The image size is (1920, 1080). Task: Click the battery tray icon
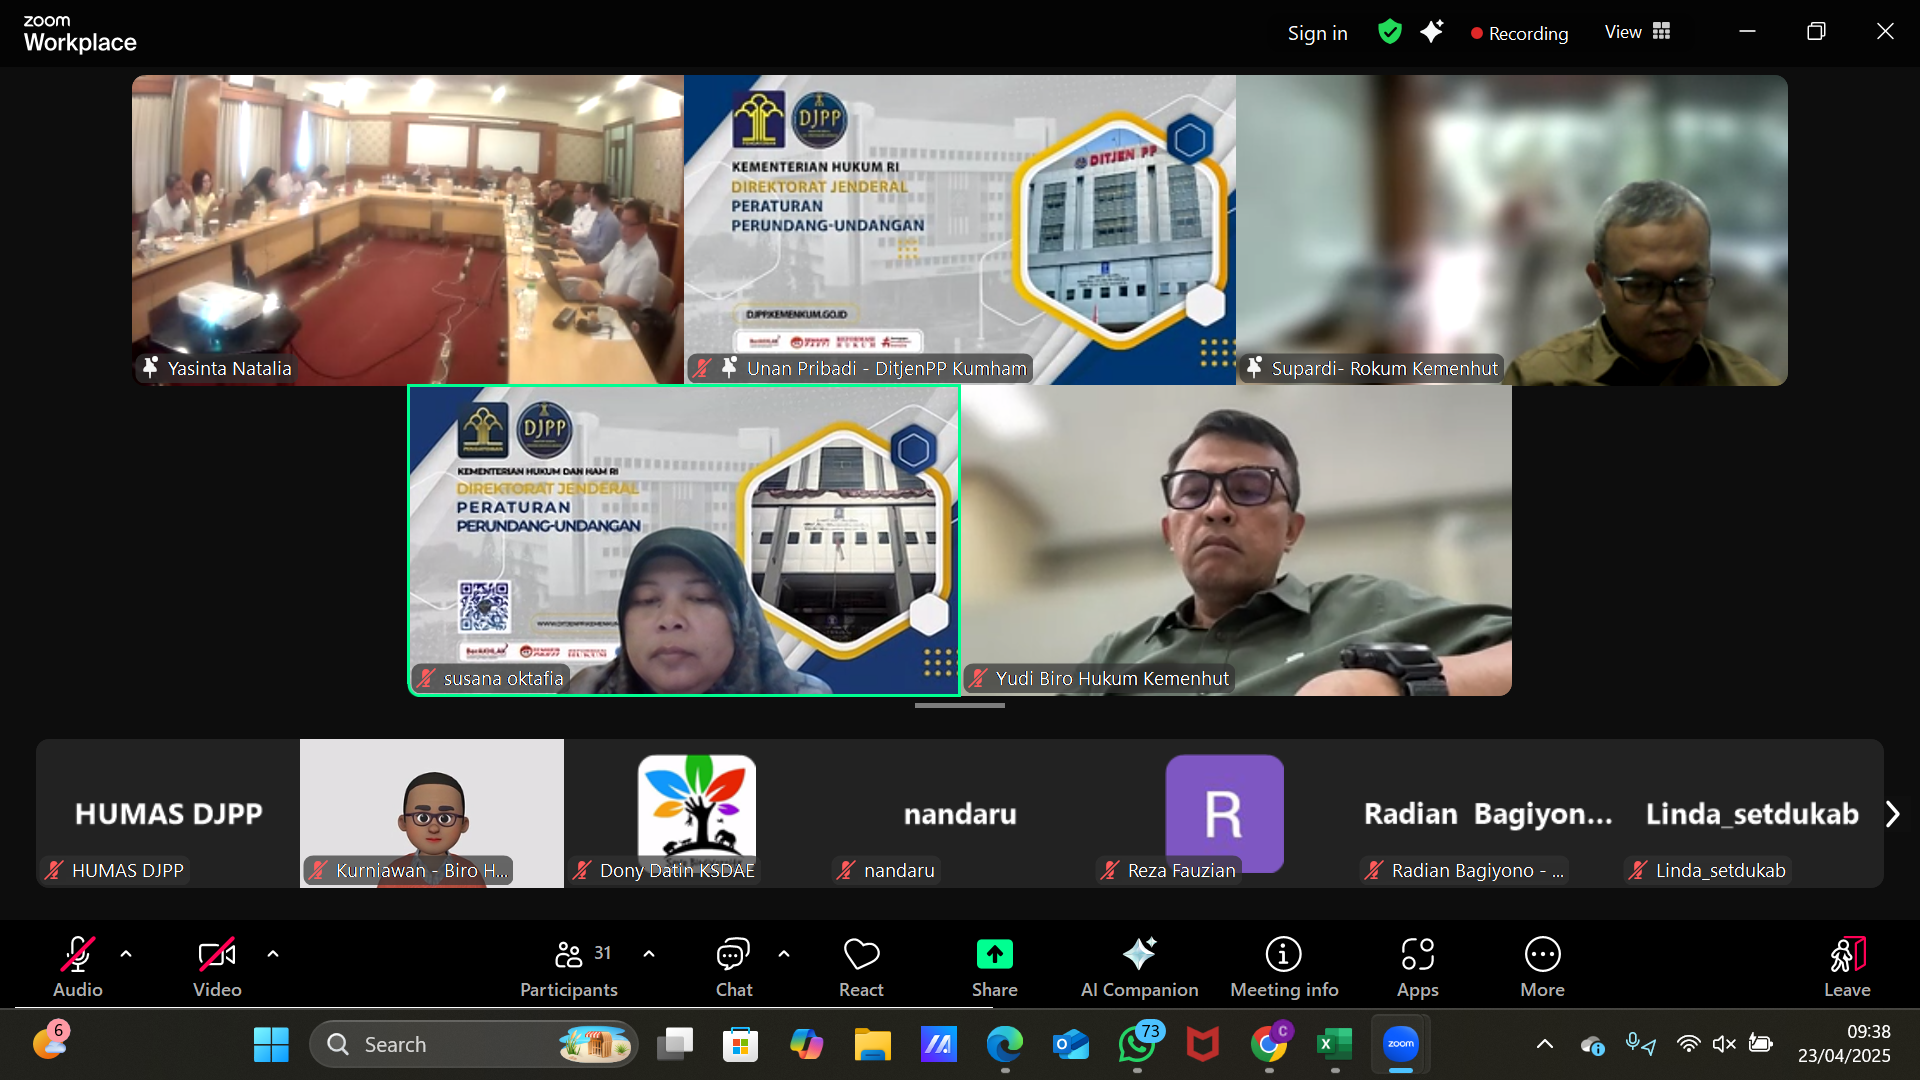click(1760, 1045)
